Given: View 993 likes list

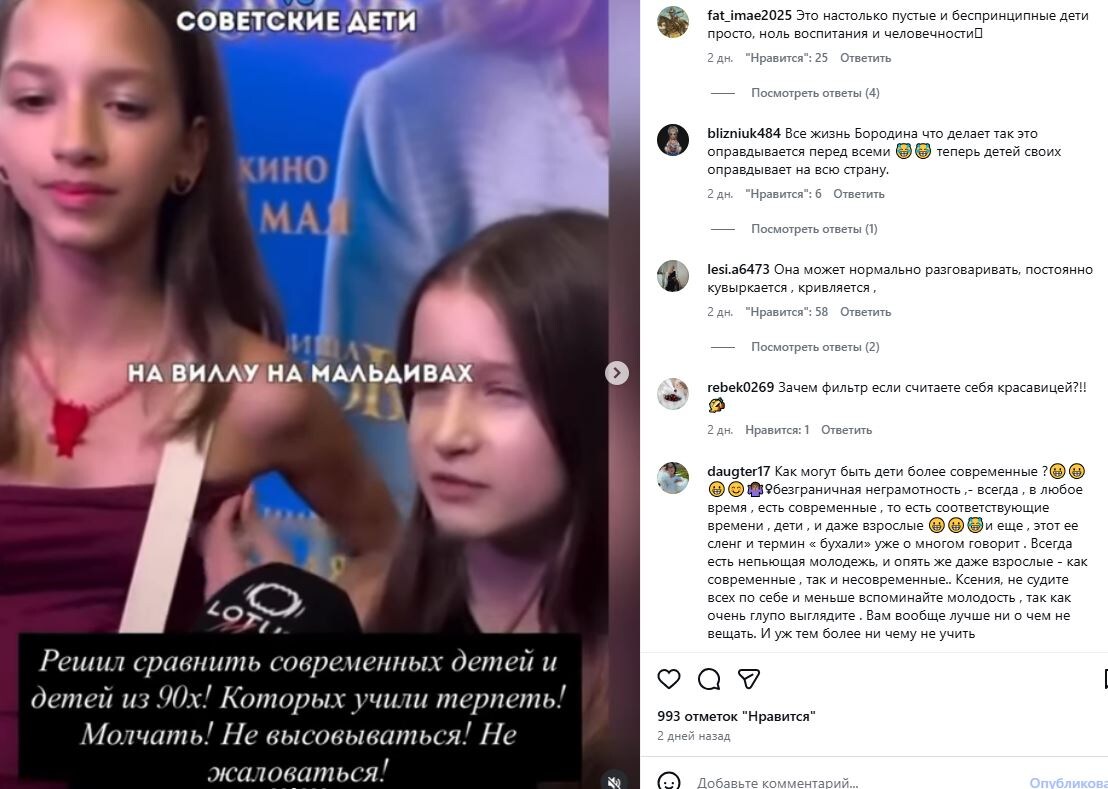Looking at the screenshot, I should [736, 716].
